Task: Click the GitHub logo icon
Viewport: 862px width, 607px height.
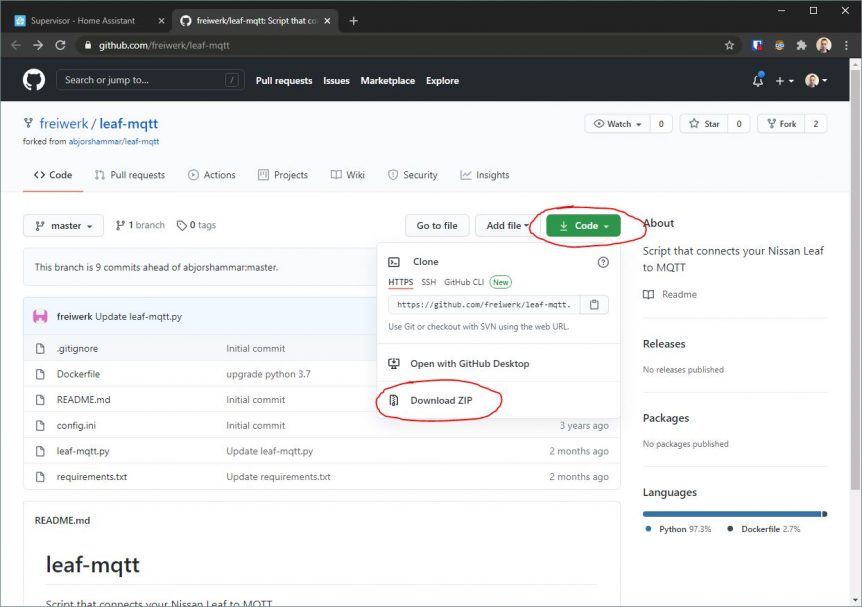Action: (33, 79)
